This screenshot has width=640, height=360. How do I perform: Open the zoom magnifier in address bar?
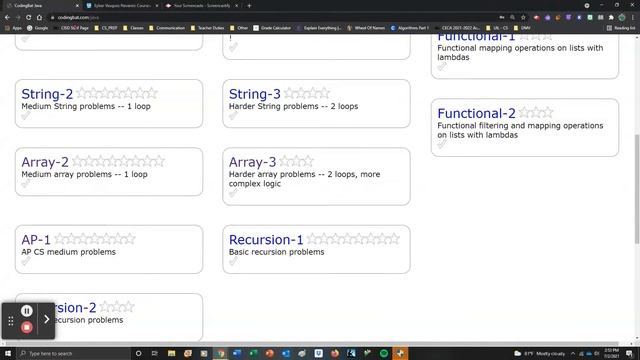point(512,18)
